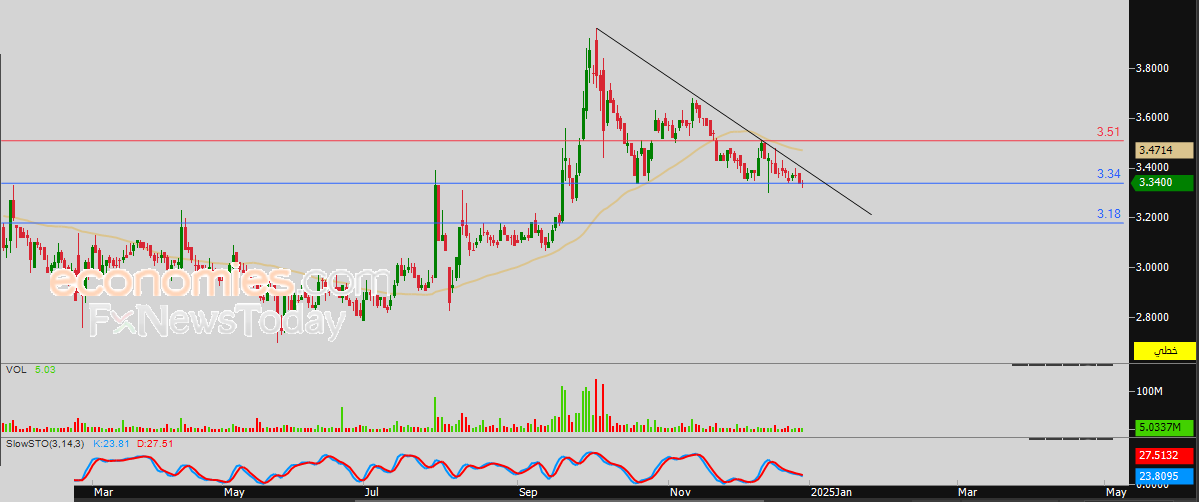Screen dimensions: 1199x502
Task: Open the SlowSTO(3,14,3) indicator label
Action: [x=46, y=443]
